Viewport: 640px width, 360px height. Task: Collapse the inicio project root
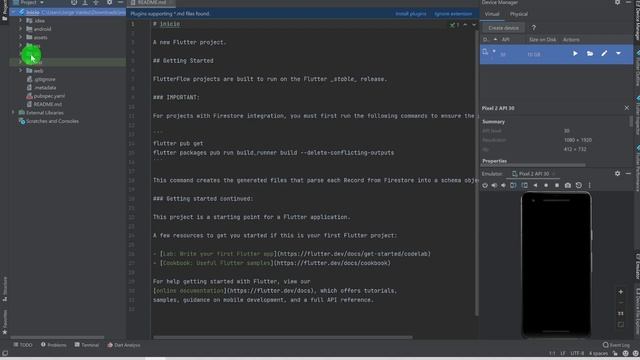(13, 12)
